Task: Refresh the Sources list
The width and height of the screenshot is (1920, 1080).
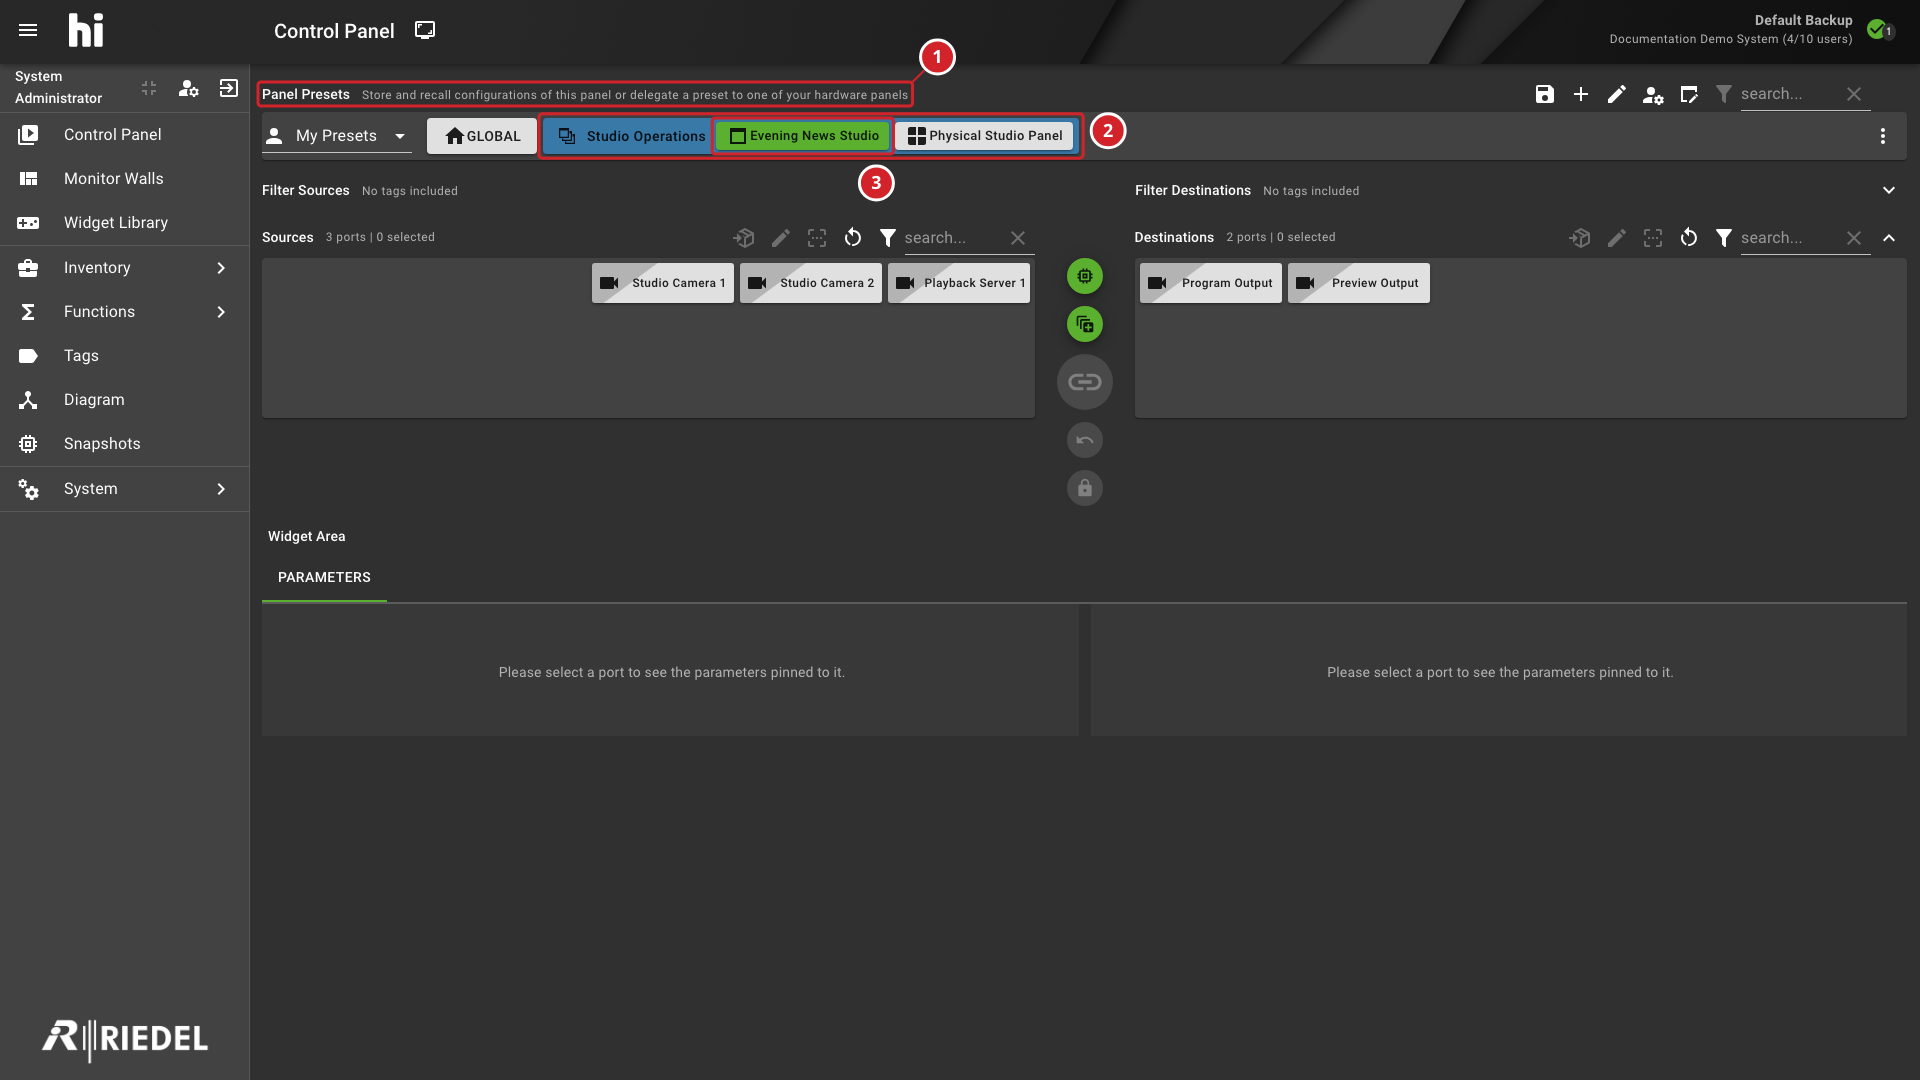Action: [x=853, y=238]
